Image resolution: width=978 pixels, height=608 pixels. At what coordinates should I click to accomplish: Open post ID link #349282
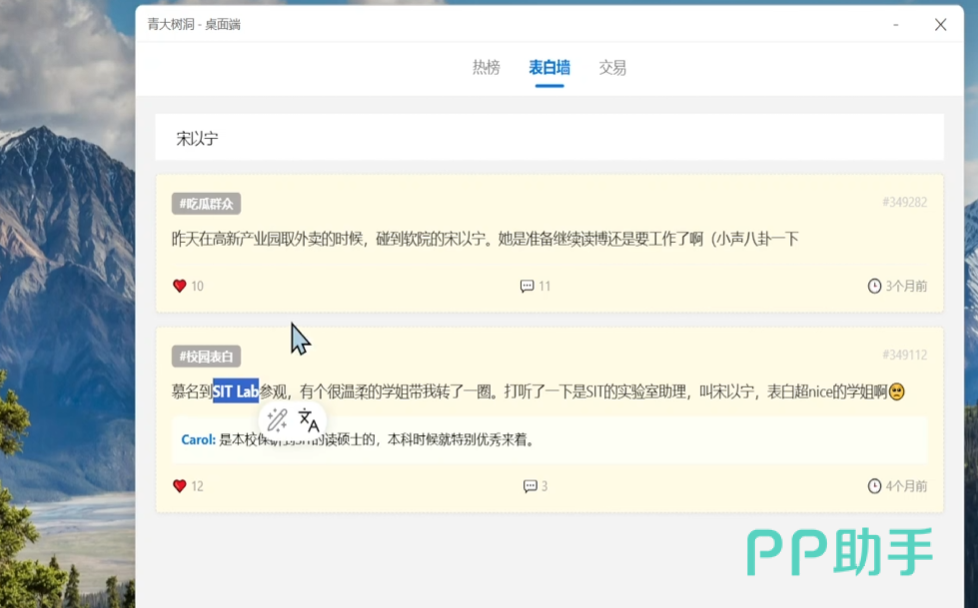pyautogui.click(x=904, y=202)
